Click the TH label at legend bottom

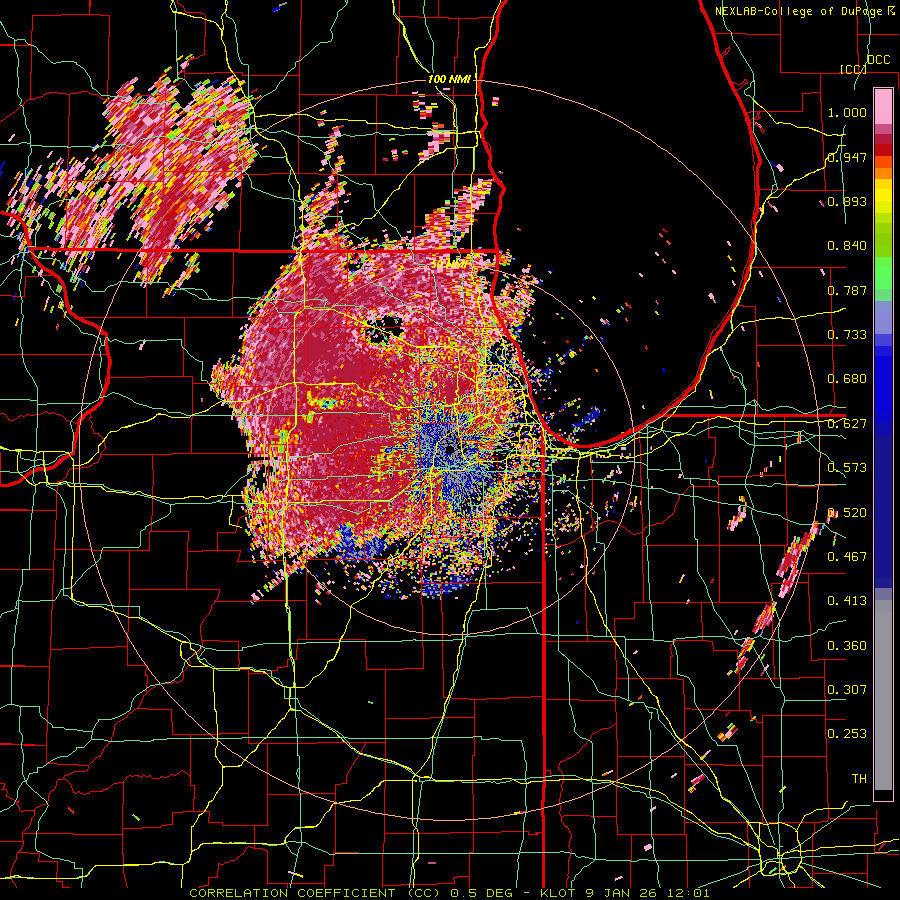[859, 779]
